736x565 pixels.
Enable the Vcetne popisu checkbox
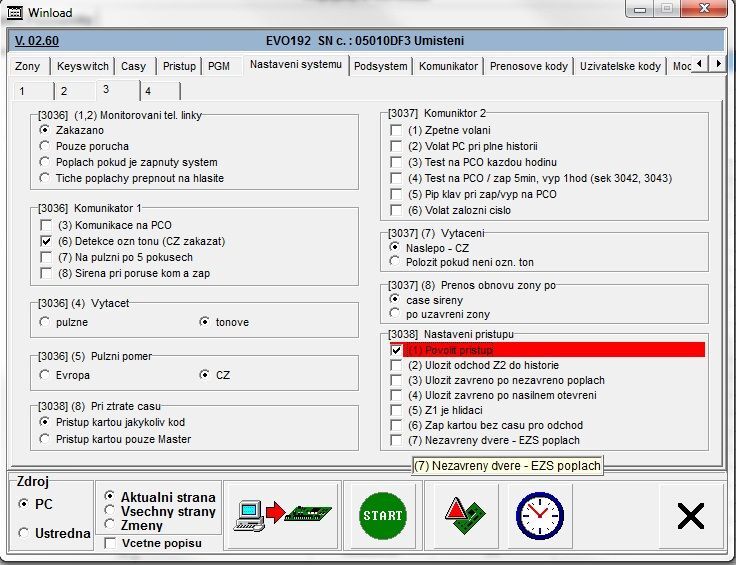click(x=110, y=543)
